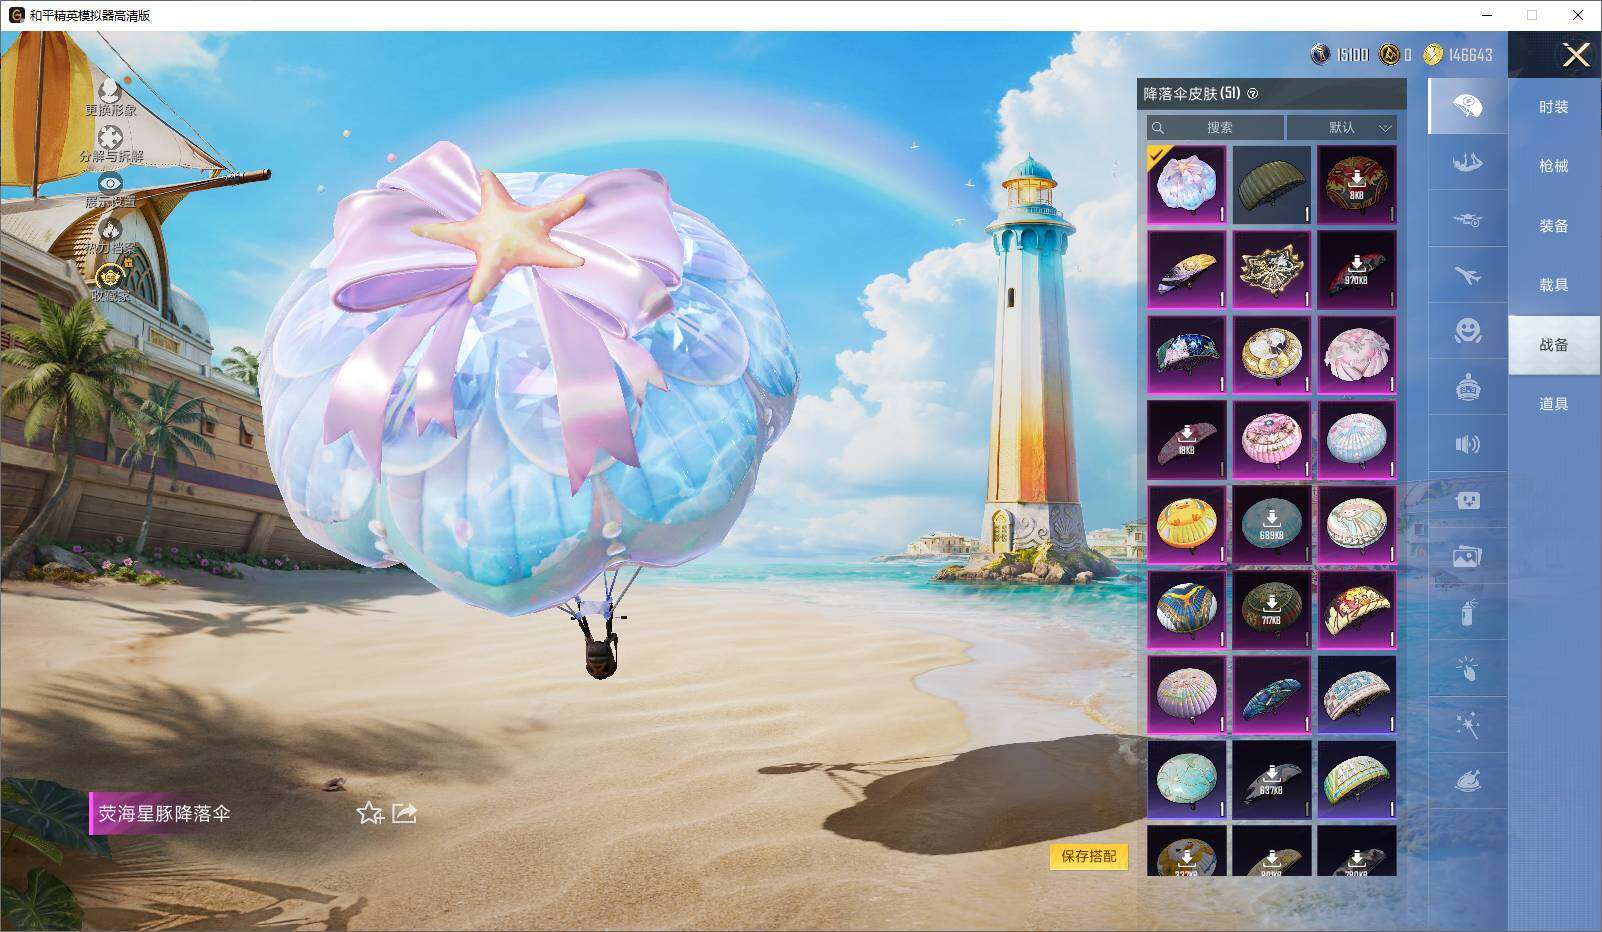Switch to the 枪械 firearms tab
1602x932 pixels.
(x=1554, y=166)
